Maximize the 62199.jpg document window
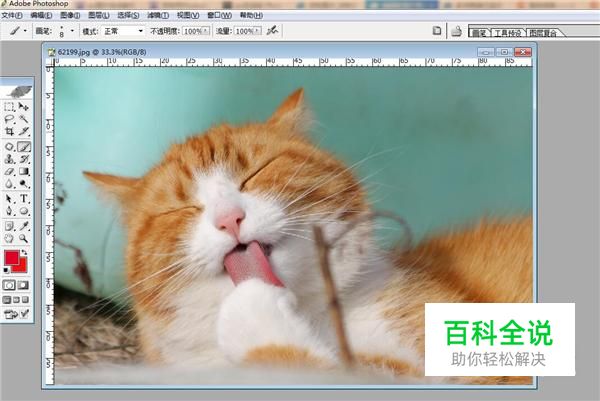Image resolution: width=600 pixels, height=401 pixels. 504,52
